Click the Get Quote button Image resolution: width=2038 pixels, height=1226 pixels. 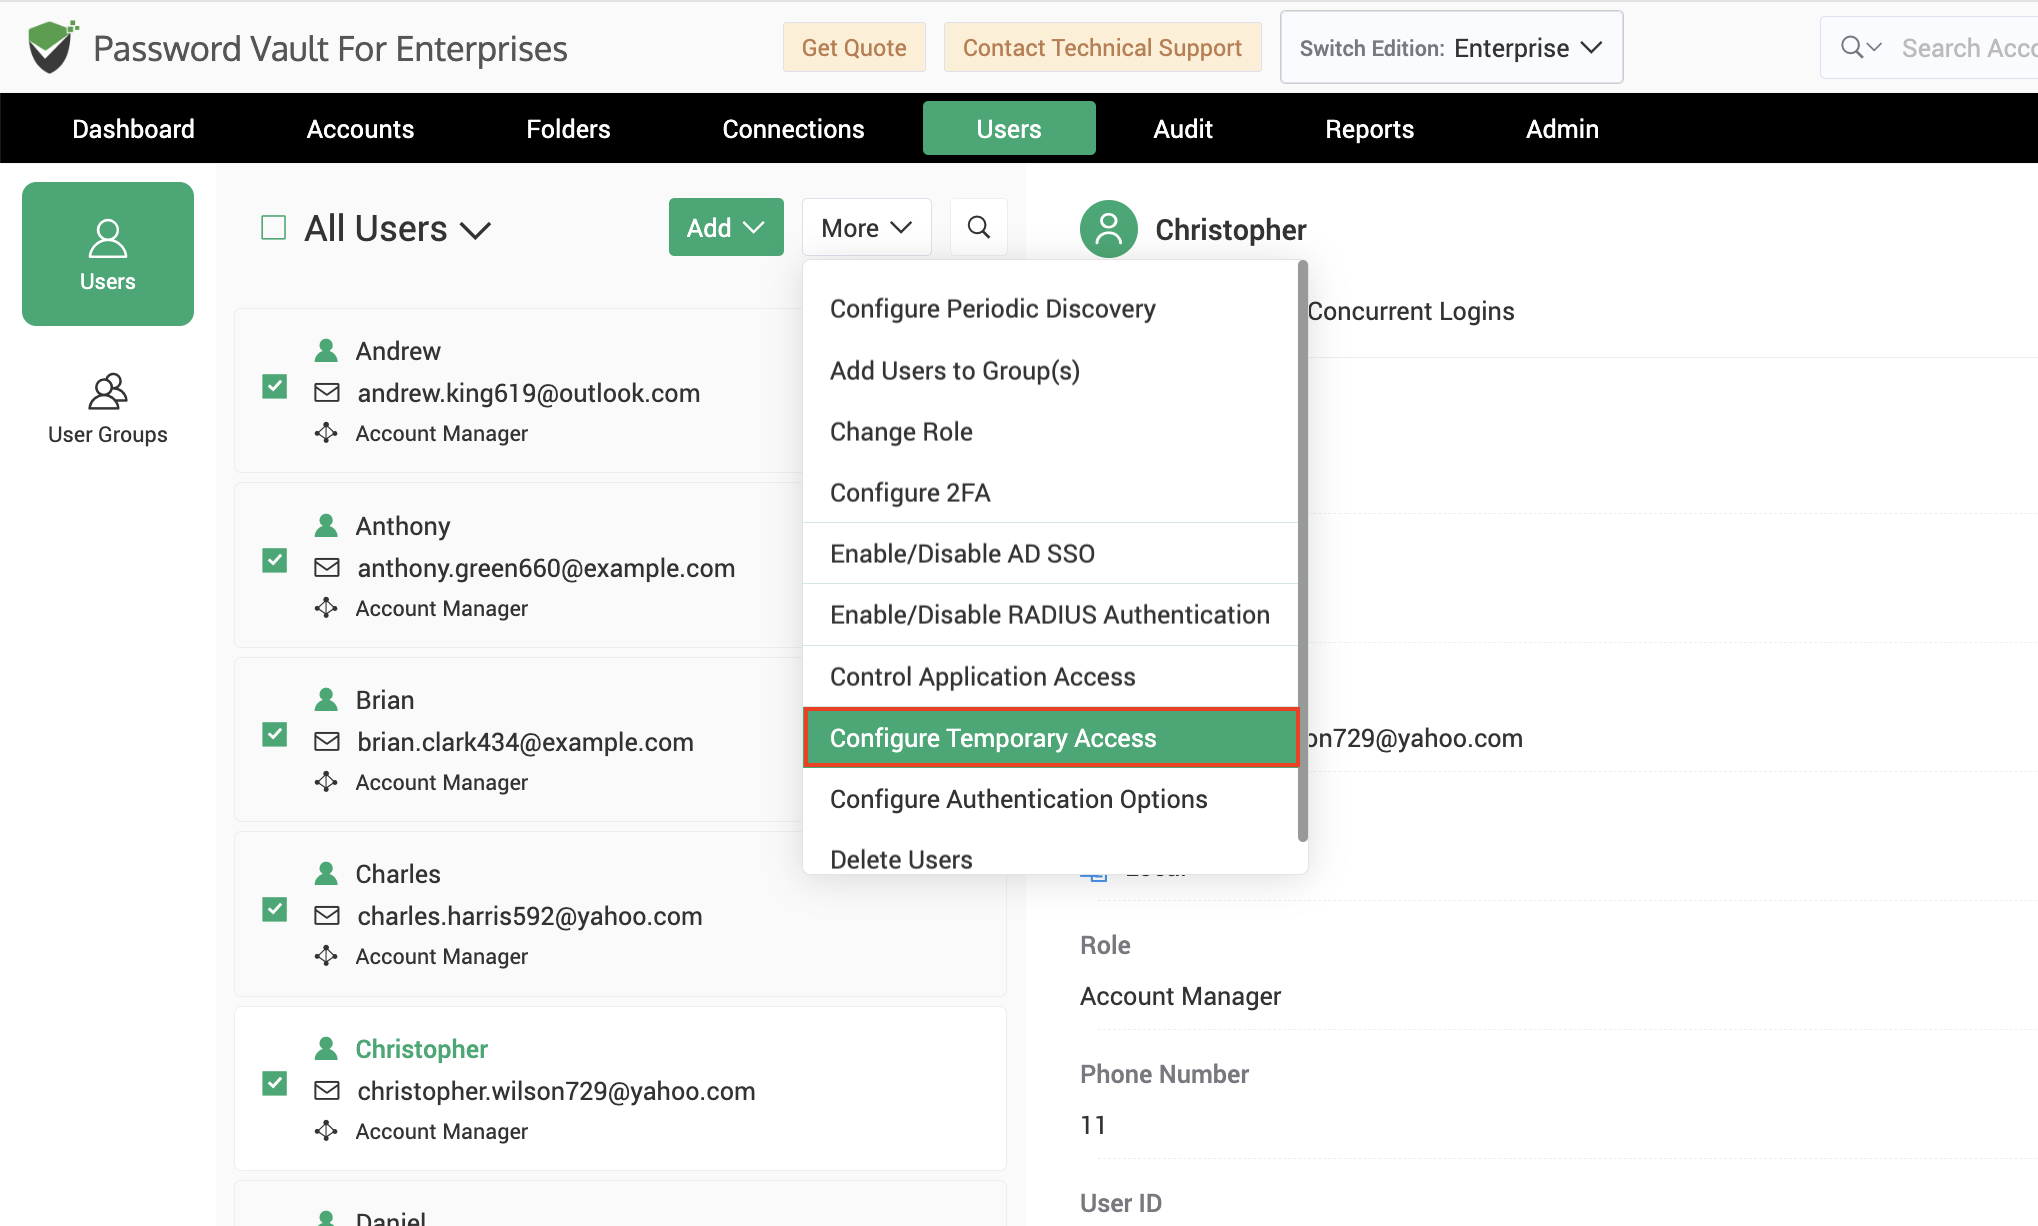pos(854,47)
